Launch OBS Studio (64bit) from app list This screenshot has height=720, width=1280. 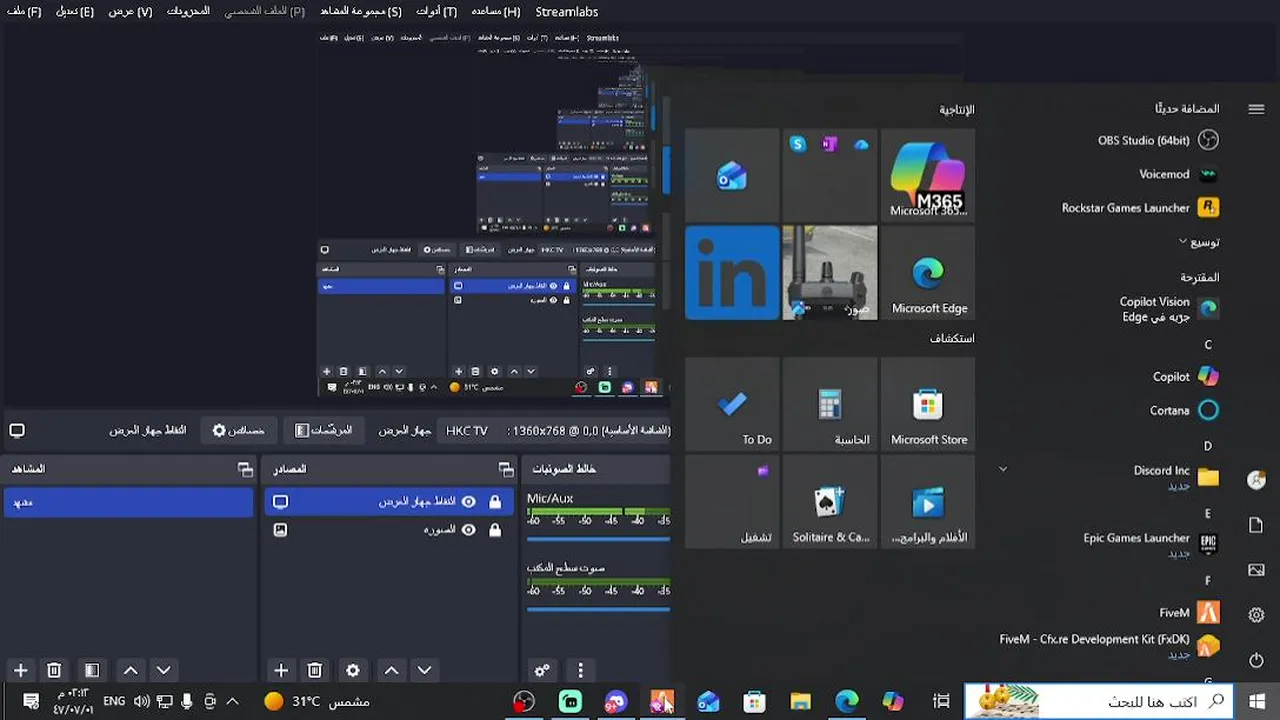[1158, 140]
